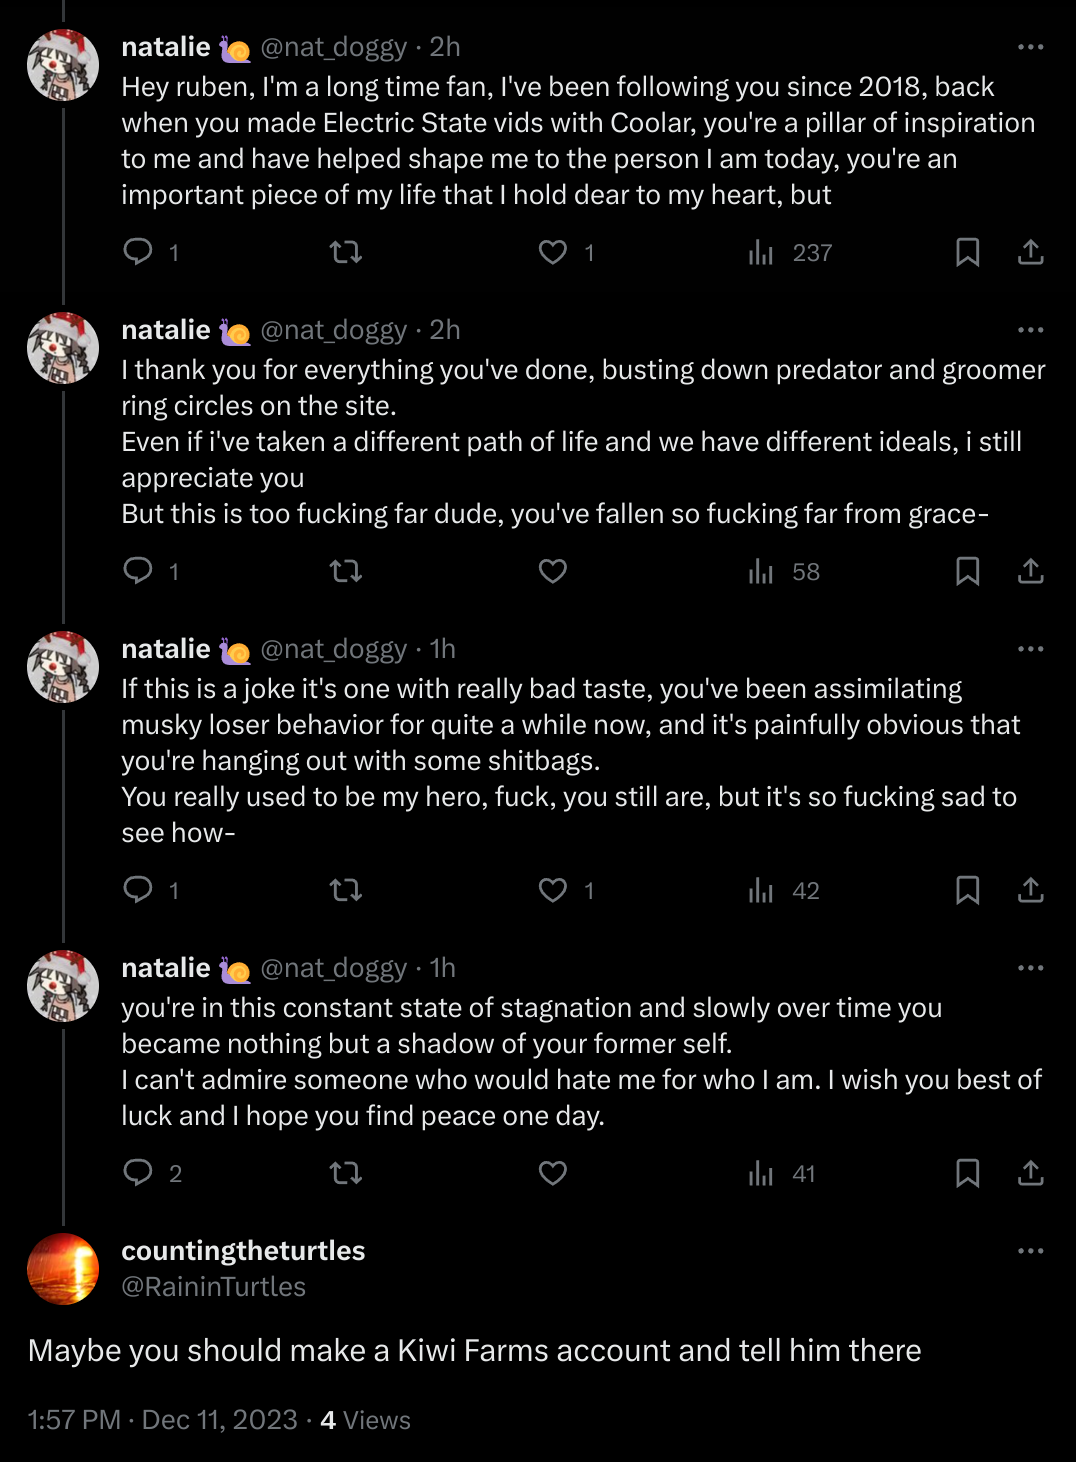Open more options on 'I thank you' tweet

click(x=1030, y=330)
